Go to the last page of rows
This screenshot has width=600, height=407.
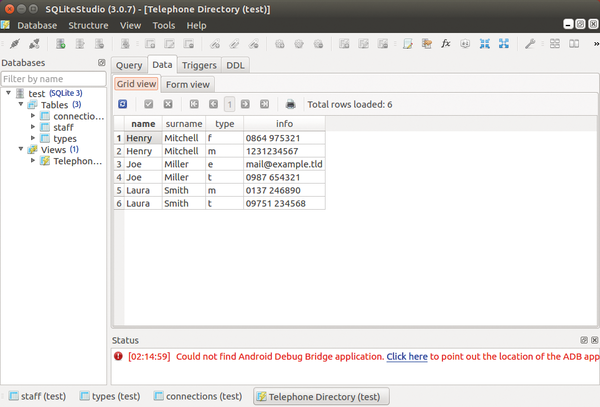[265, 104]
